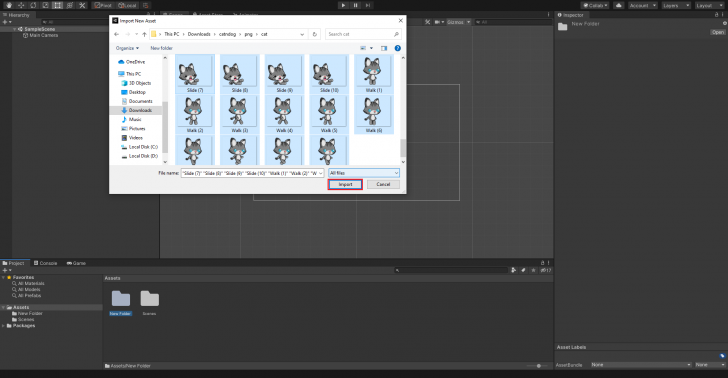The height and width of the screenshot is (378, 728).
Task: Open the Scene view tools icon
Action: pos(428,22)
